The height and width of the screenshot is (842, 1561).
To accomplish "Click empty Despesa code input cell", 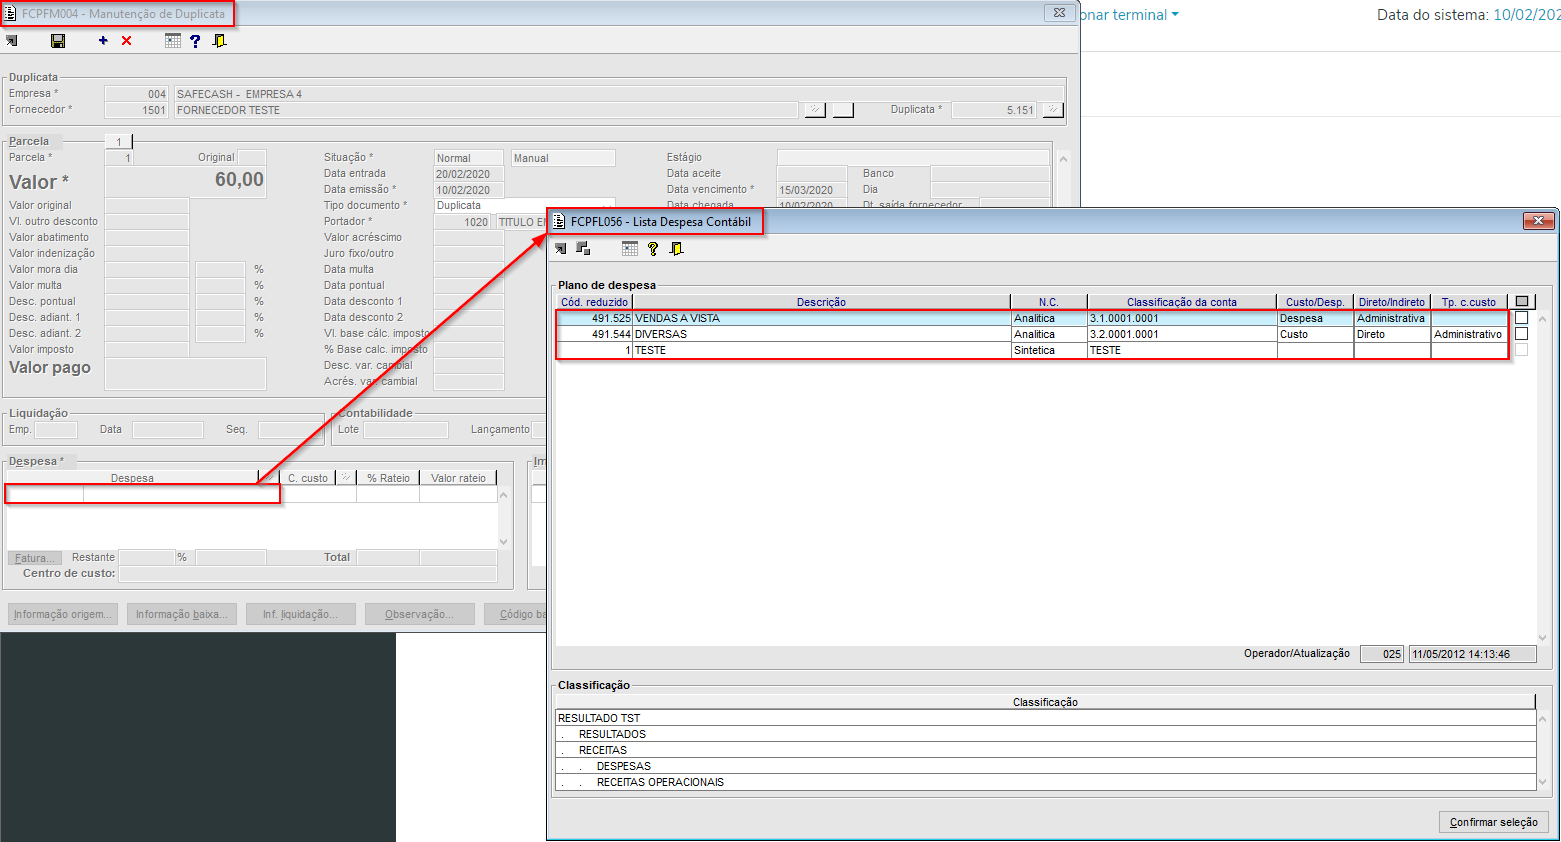I will point(45,494).
